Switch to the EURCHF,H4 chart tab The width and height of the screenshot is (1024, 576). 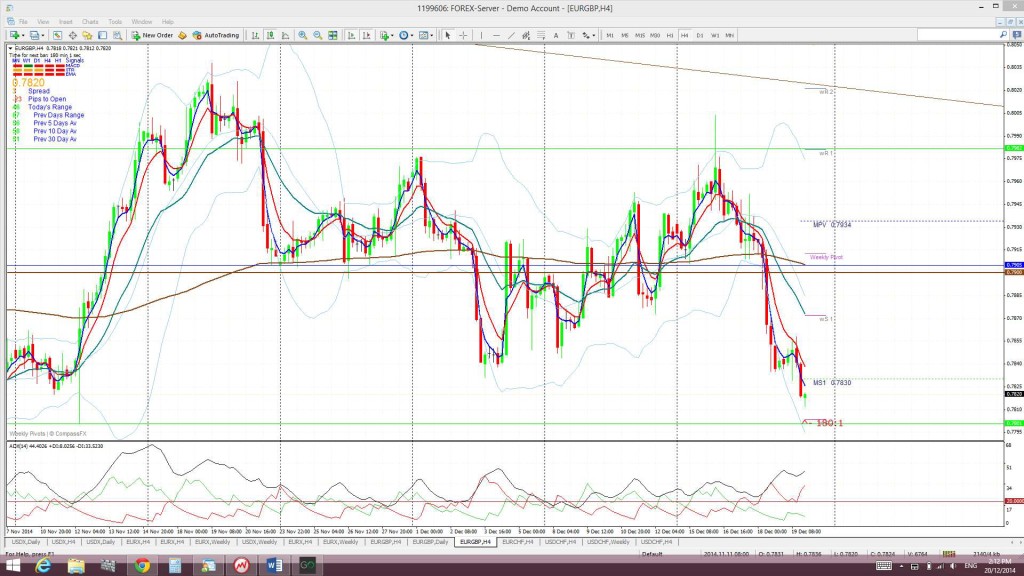(518, 542)
